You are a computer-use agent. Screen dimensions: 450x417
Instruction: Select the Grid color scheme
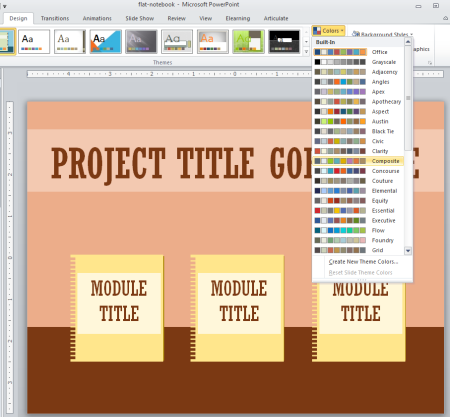359,250
